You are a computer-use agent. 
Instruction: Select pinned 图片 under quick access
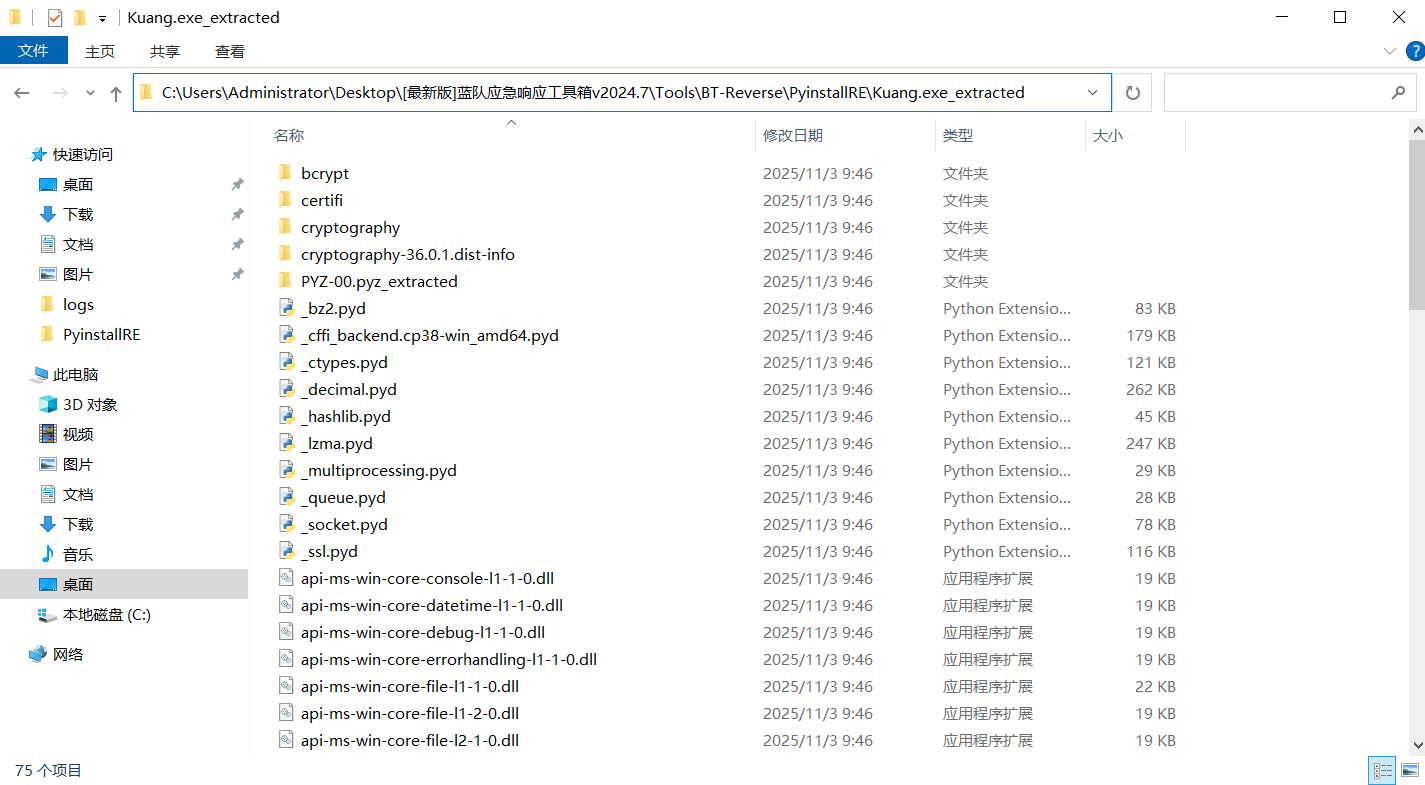(x=77, y=274)
